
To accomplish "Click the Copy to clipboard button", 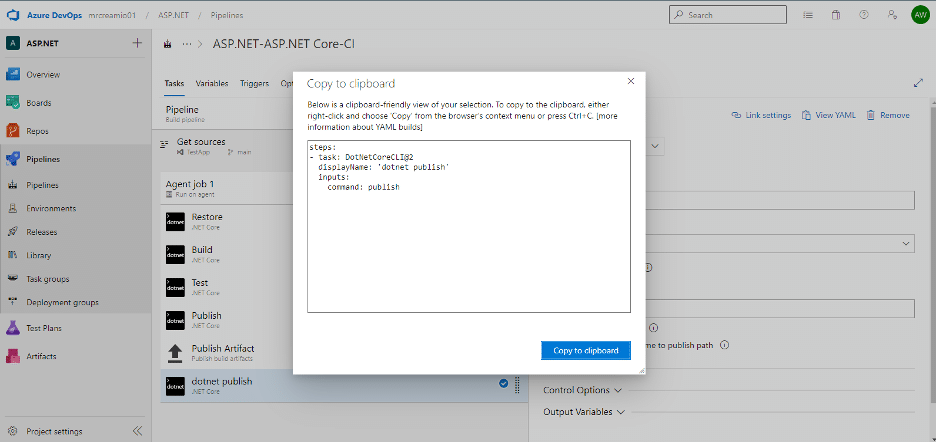I will pyautogui.click(x=586, y=351).
